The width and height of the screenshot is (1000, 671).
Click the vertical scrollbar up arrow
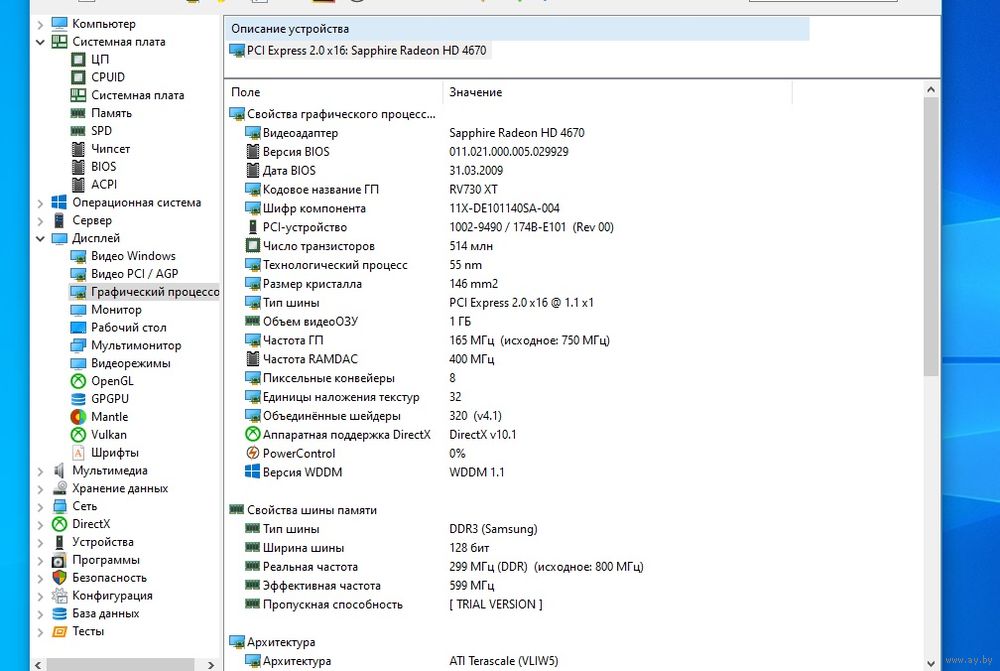point(930,90)
